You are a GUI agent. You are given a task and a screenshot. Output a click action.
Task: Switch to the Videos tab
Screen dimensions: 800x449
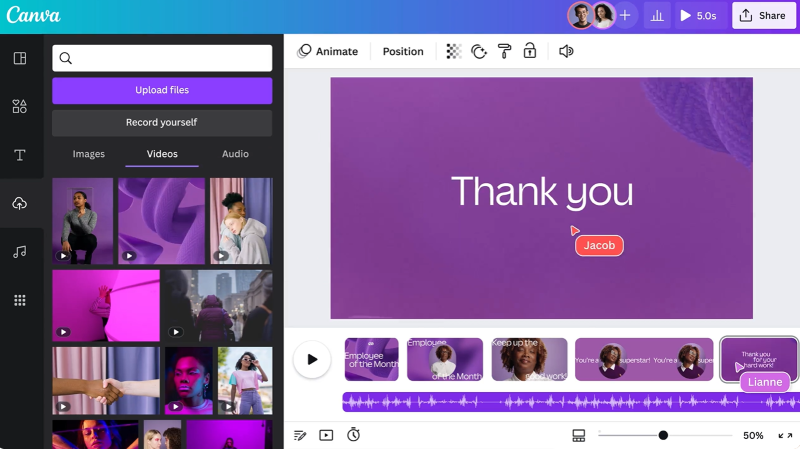coord(162,154)
